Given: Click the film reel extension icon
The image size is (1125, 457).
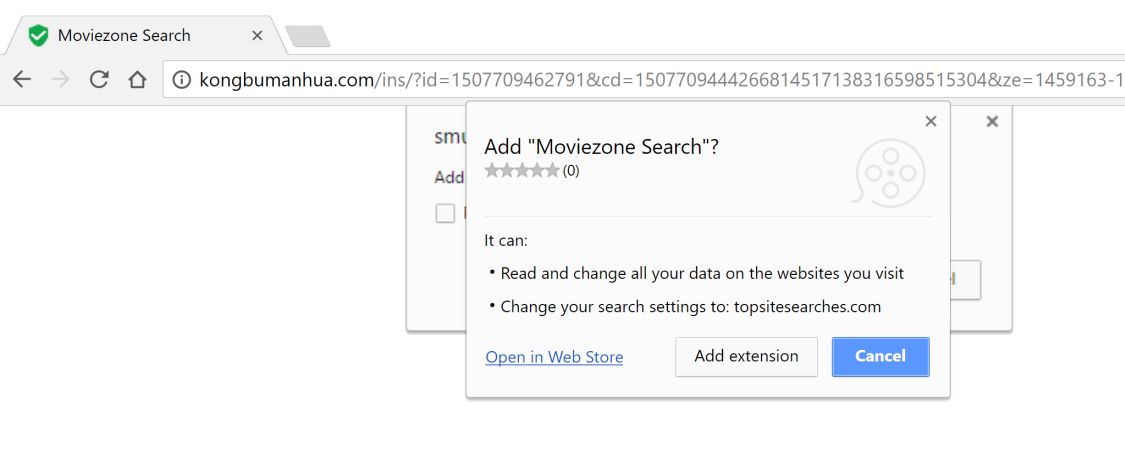Looking at the screenshot, I should tap(888, 173).
